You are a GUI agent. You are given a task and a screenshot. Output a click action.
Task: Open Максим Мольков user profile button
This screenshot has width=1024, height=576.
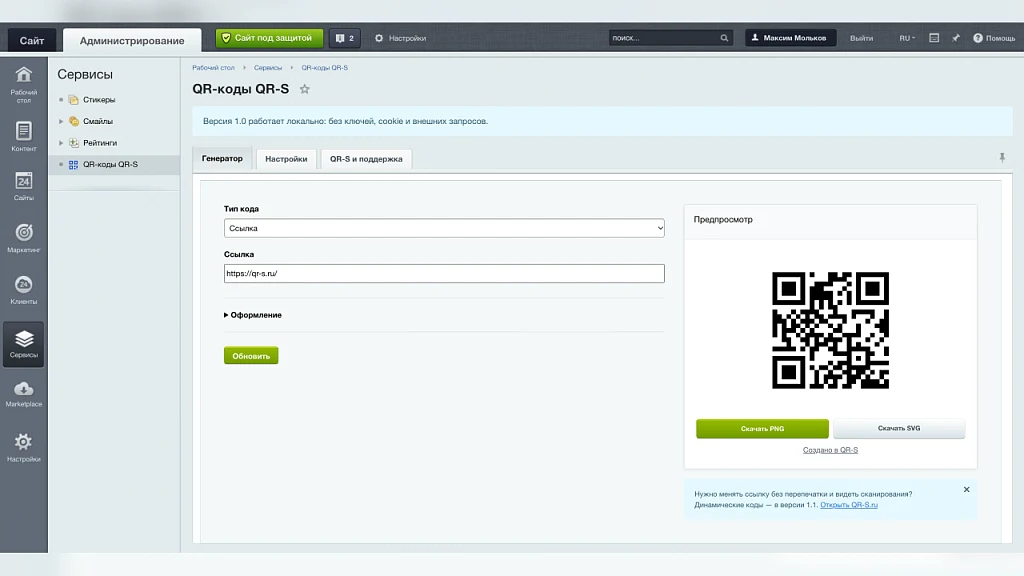(790, 38)
